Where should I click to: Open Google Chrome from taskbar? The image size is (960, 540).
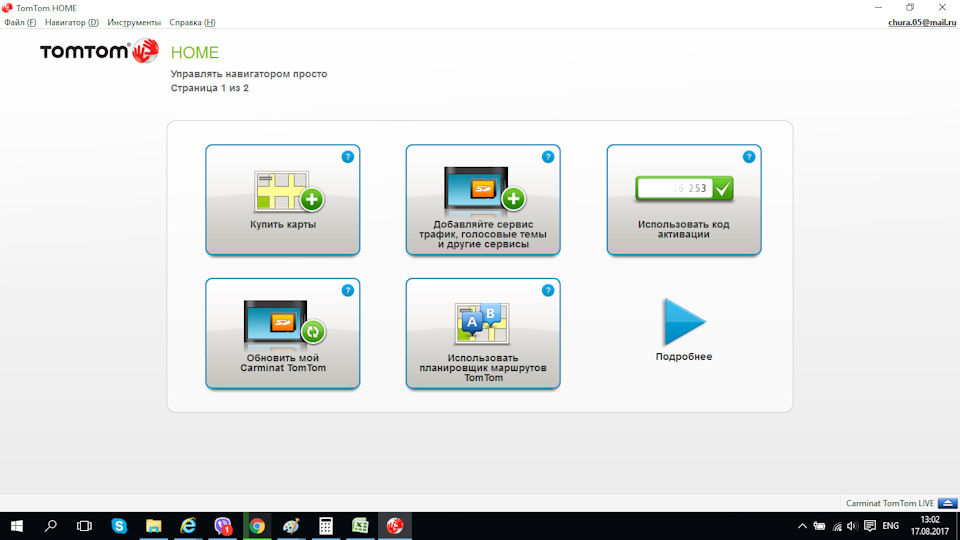click(257, 526)
